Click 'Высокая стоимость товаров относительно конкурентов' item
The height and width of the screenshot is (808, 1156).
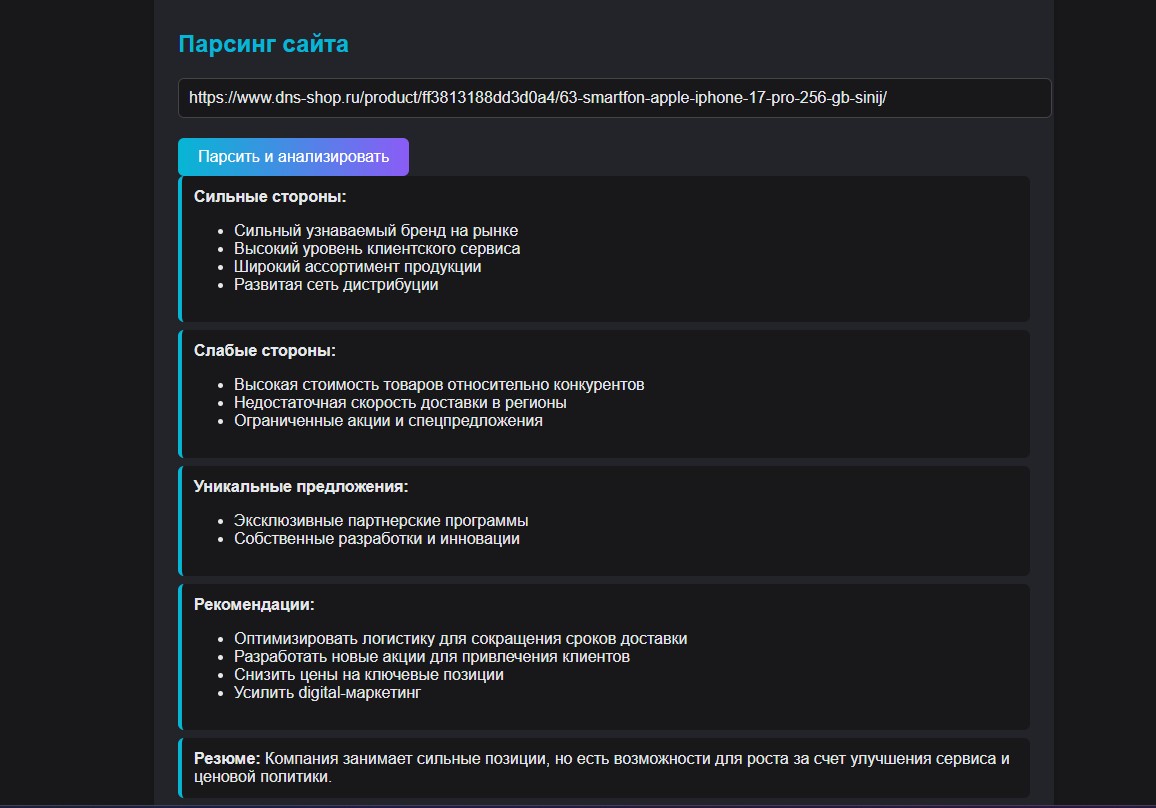pyautogui.click(x=439, y=385)
